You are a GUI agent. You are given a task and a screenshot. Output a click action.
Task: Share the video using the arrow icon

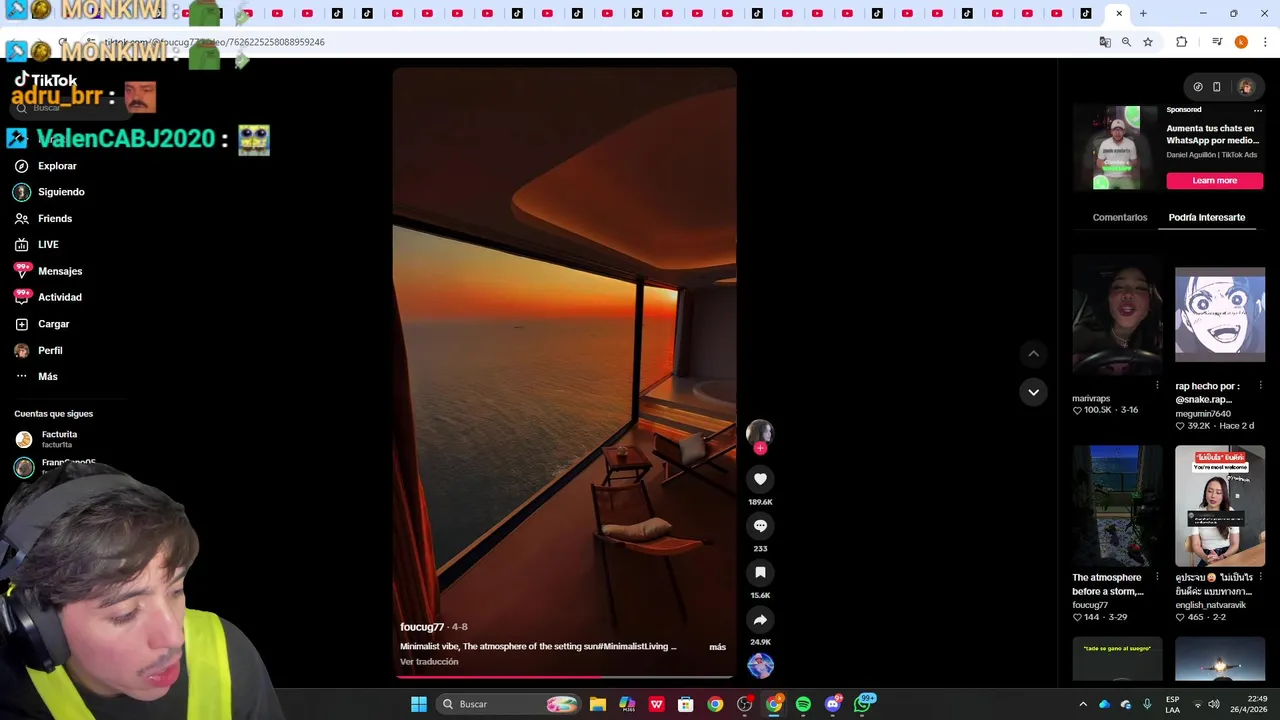coord(760,620)
